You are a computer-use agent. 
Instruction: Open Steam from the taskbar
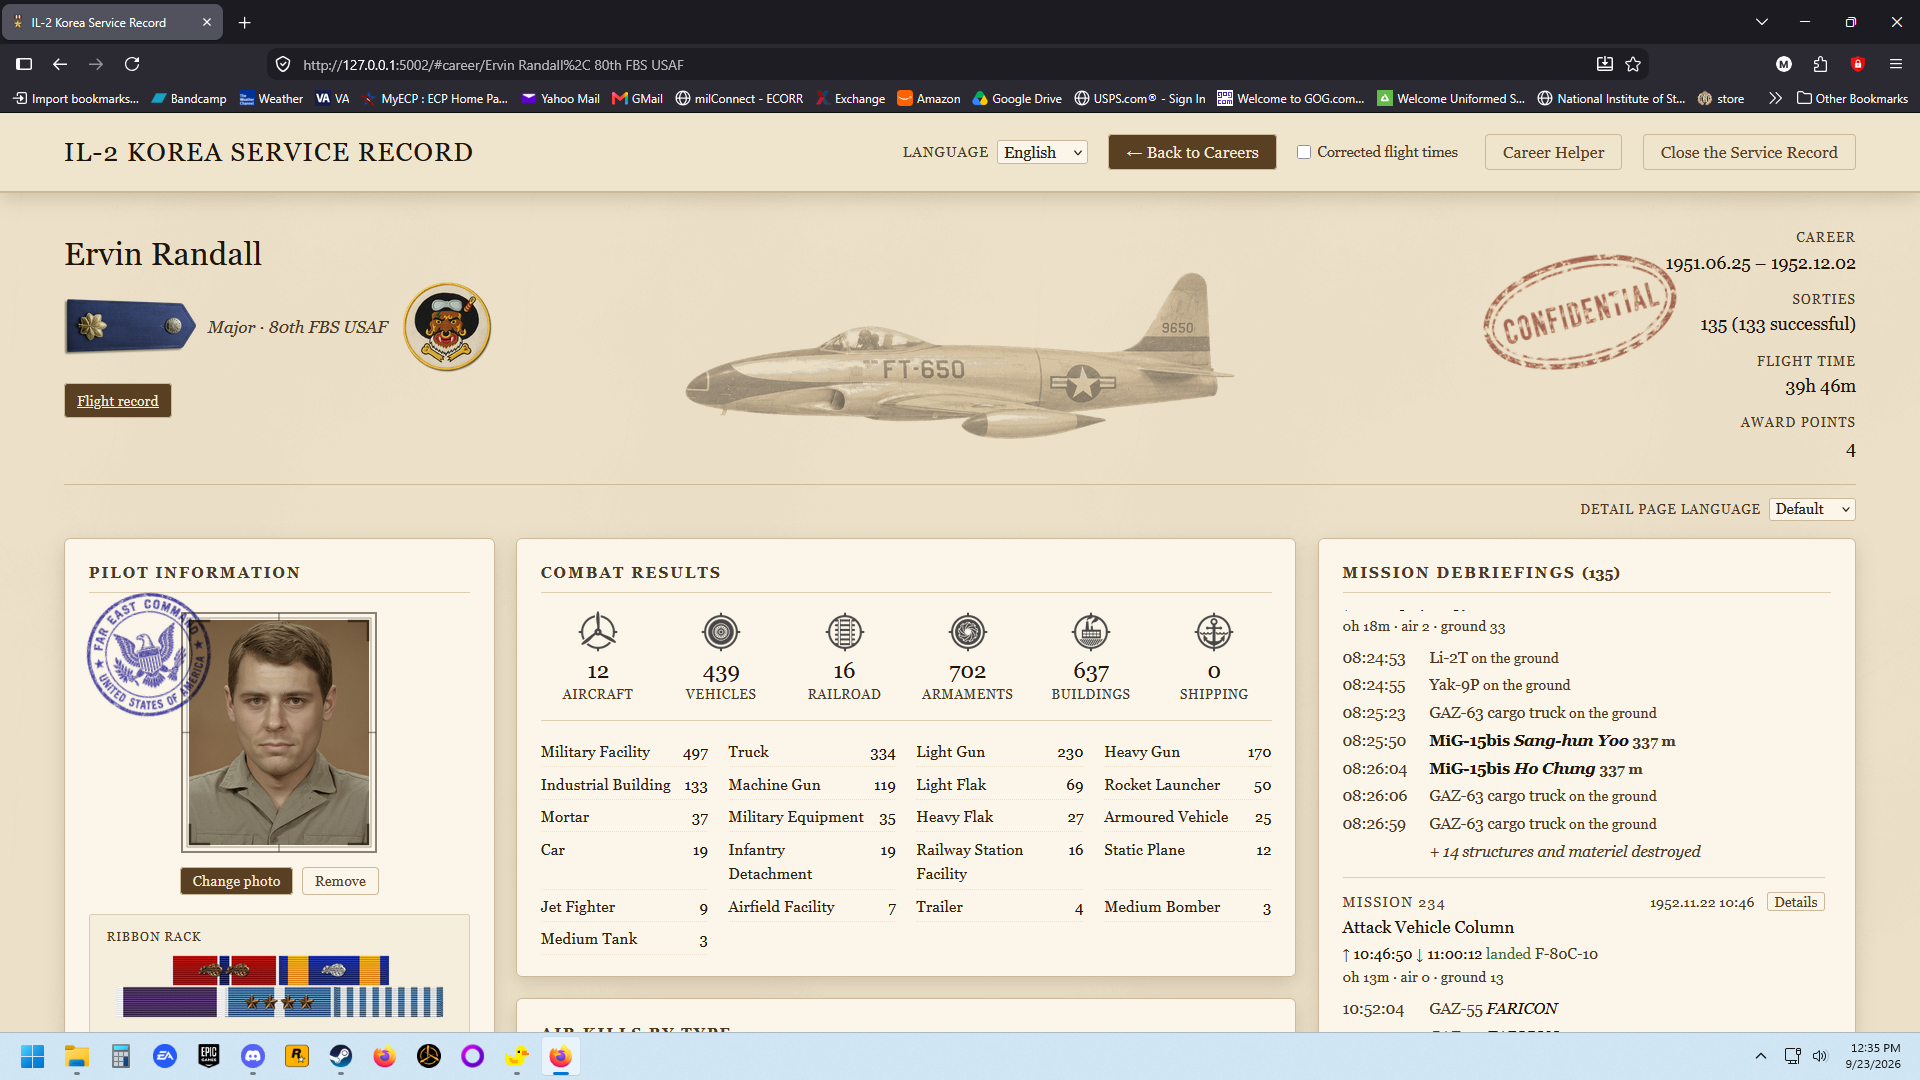(x=341, y=1056)
